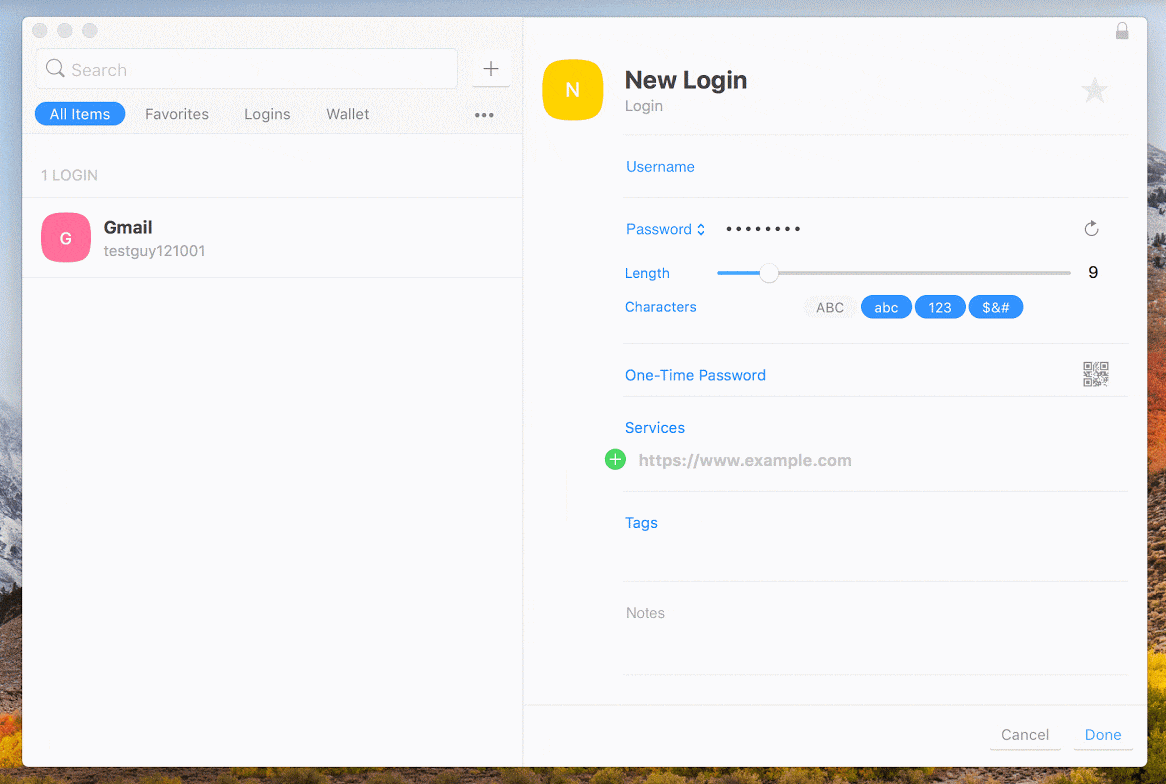The image size is (1166, 784).
Task: Click the plus icon to add new item
Action: click(491, 69)
